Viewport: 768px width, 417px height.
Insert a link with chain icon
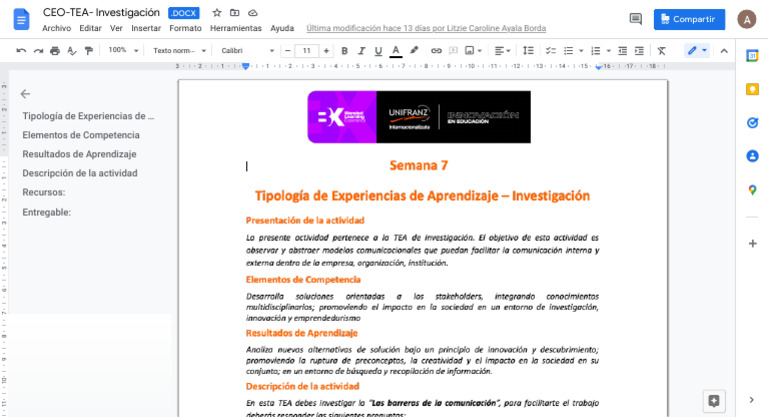(x=436, y=50)
